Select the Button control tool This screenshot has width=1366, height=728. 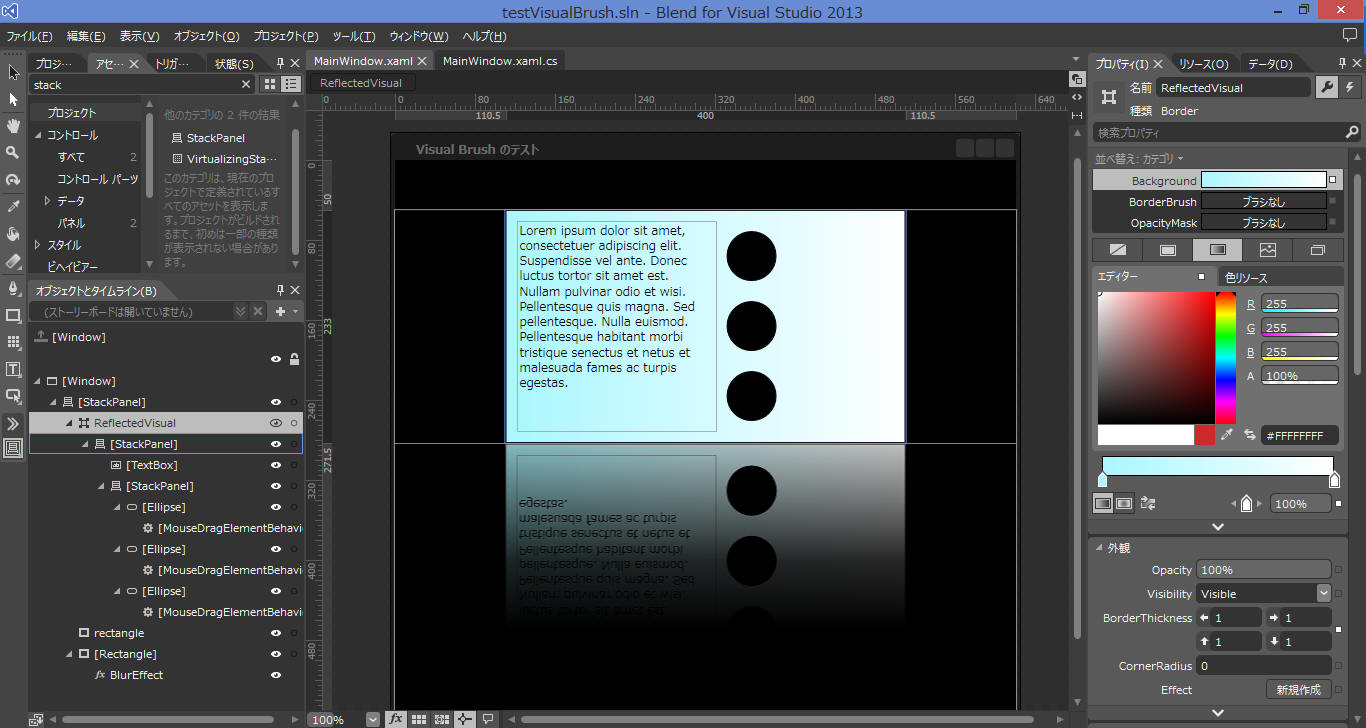[13, 396]
